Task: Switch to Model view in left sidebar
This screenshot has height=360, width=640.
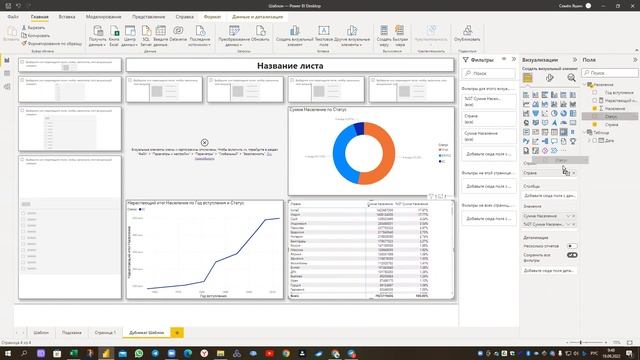Action: coord(7,87)
